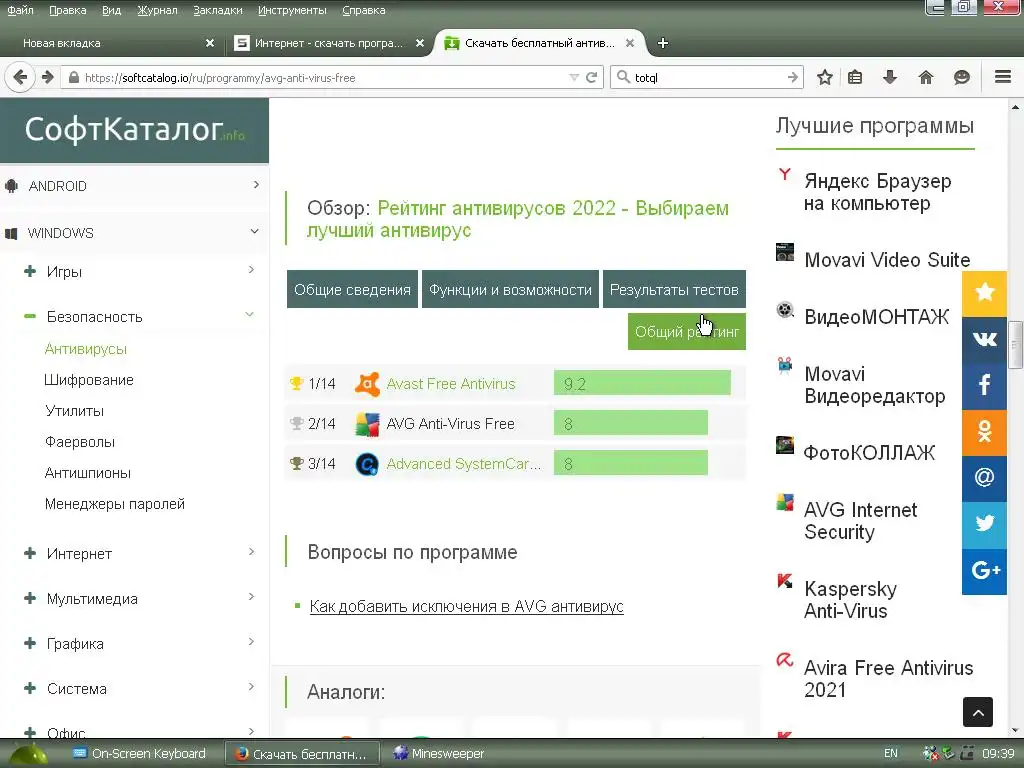Click the chat smiley toolbar icon
1024x768 pixels.
tap(962, 77)
